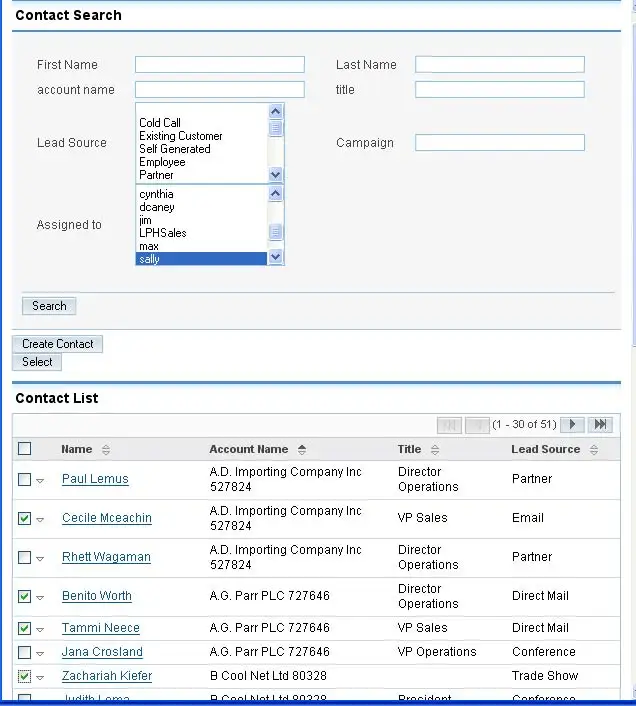This screenshot has height=706, width=636.
Task: Toggle select-all checkbox in list header
Action: (25, 448)
